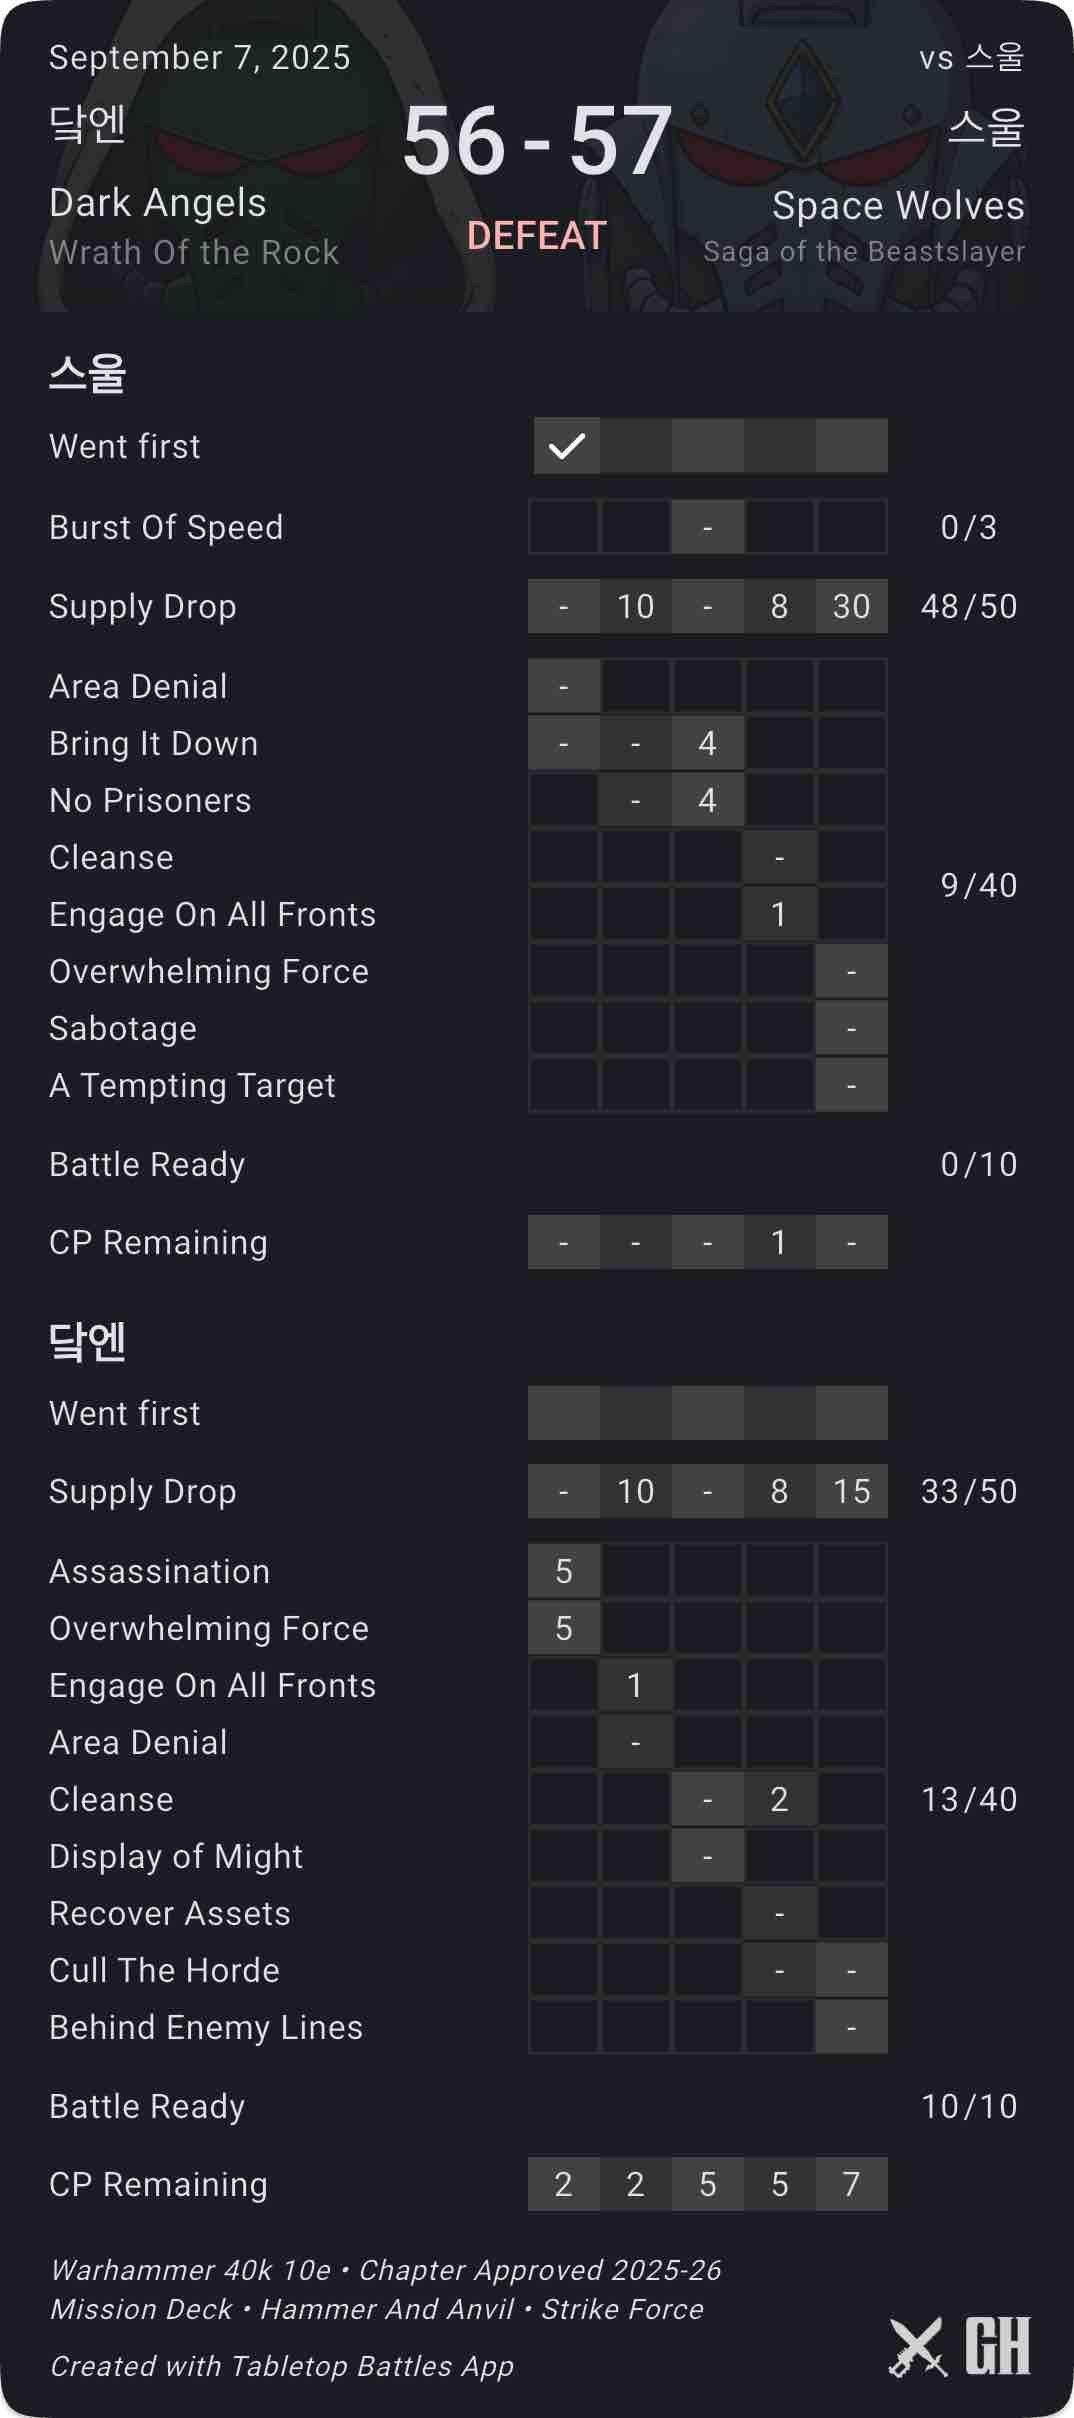Check 닥엔's Went first box for round one

pos(564,1413)
